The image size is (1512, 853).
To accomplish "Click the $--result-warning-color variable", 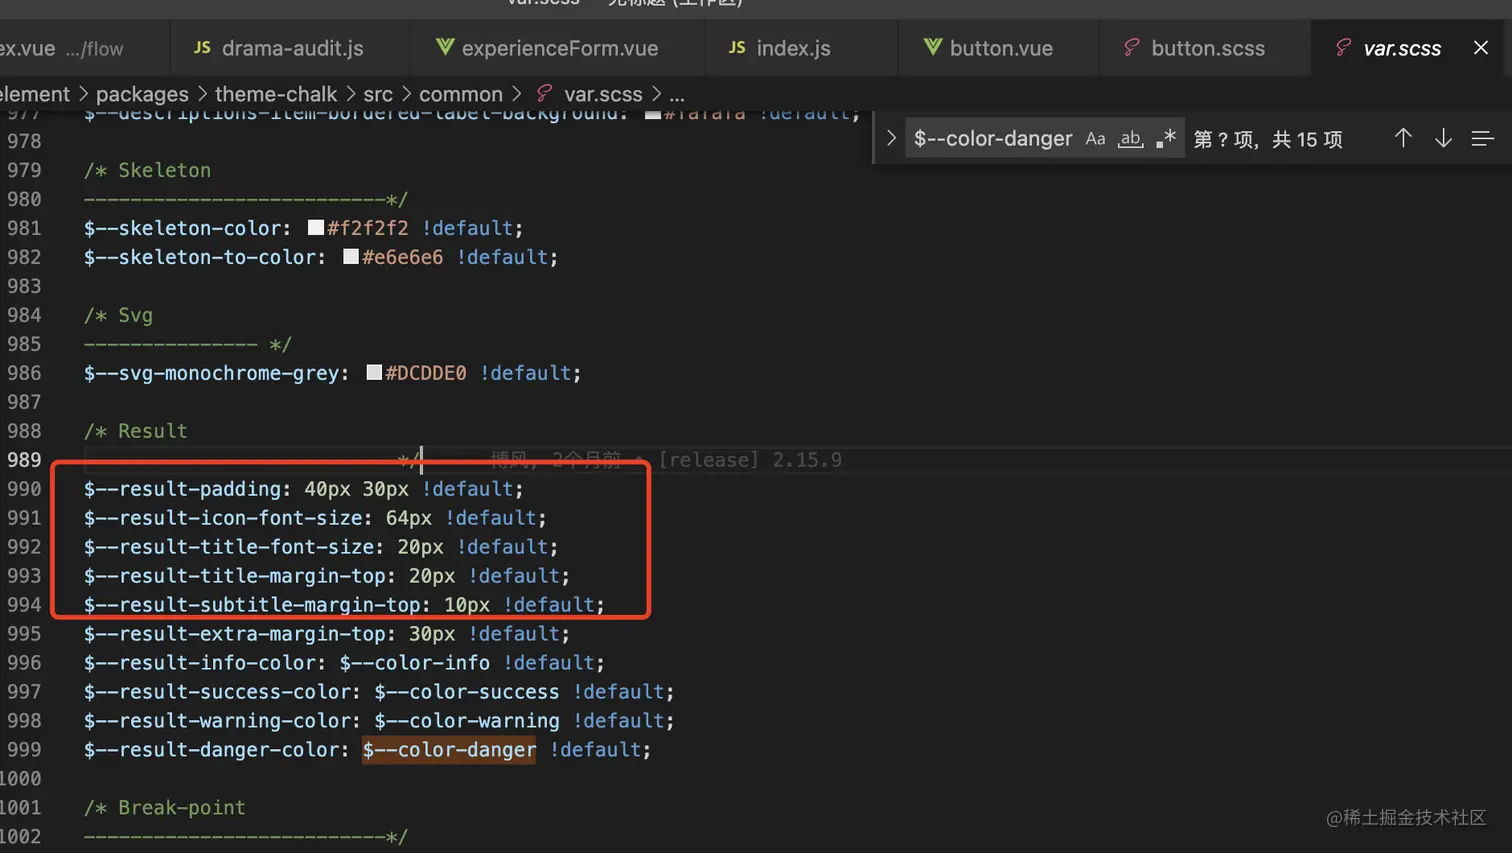I will click(x=216, y=721).
